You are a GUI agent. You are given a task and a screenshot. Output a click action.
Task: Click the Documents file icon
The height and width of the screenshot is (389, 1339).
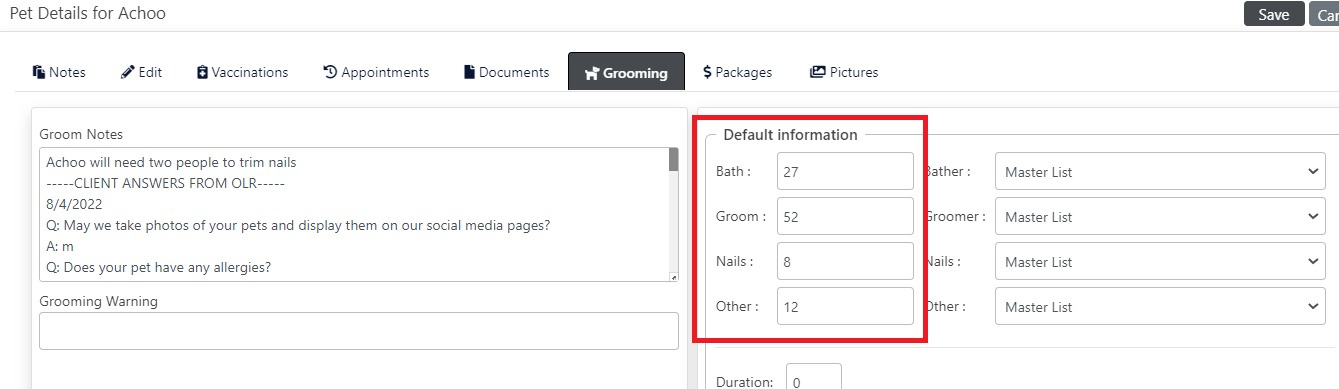pos(469,72)
